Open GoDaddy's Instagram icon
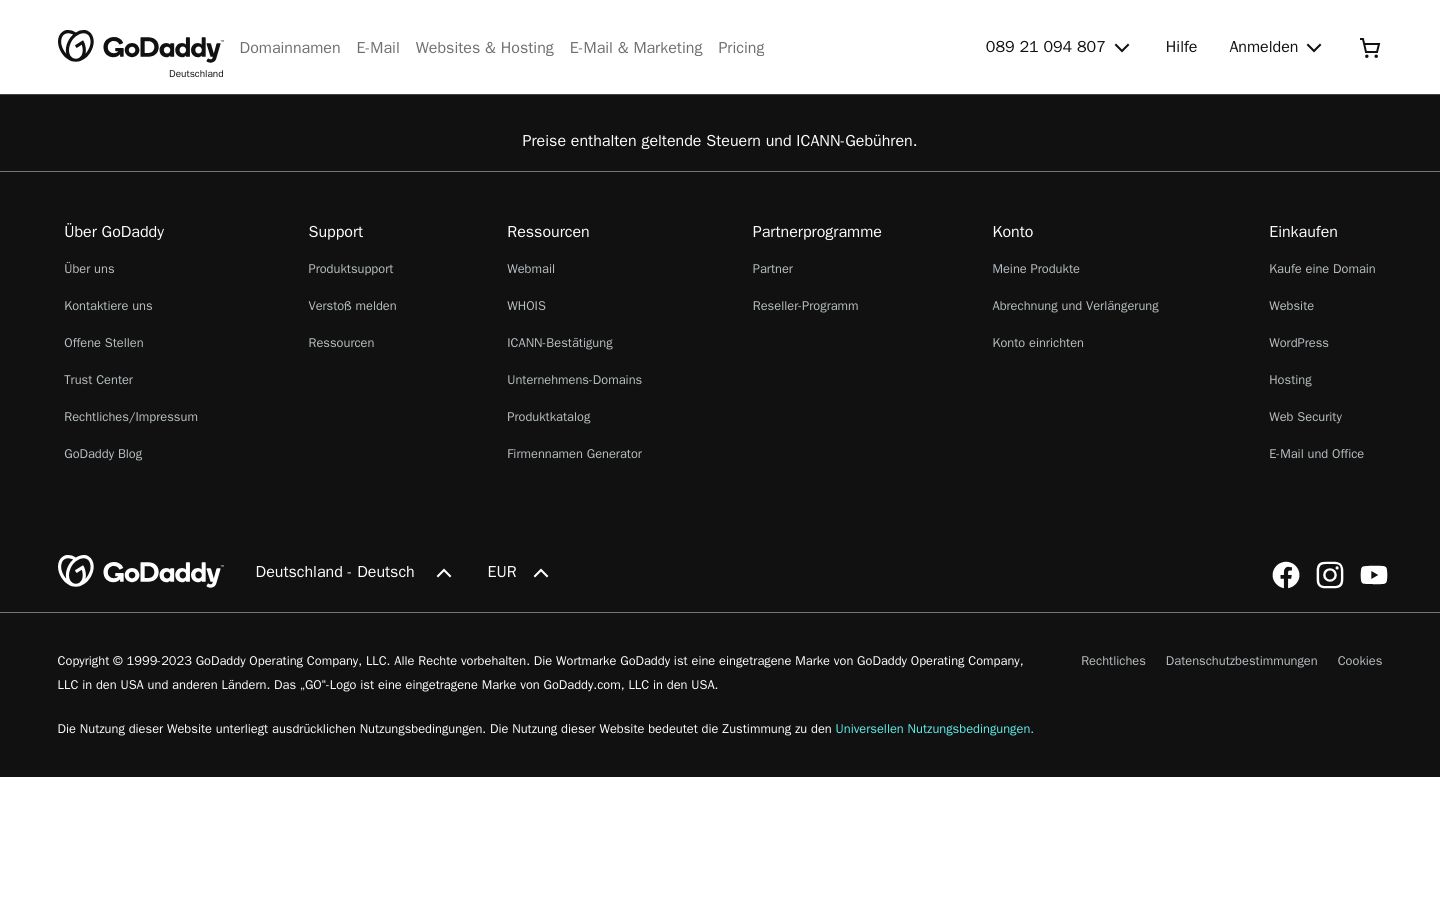 [1330, 575]
